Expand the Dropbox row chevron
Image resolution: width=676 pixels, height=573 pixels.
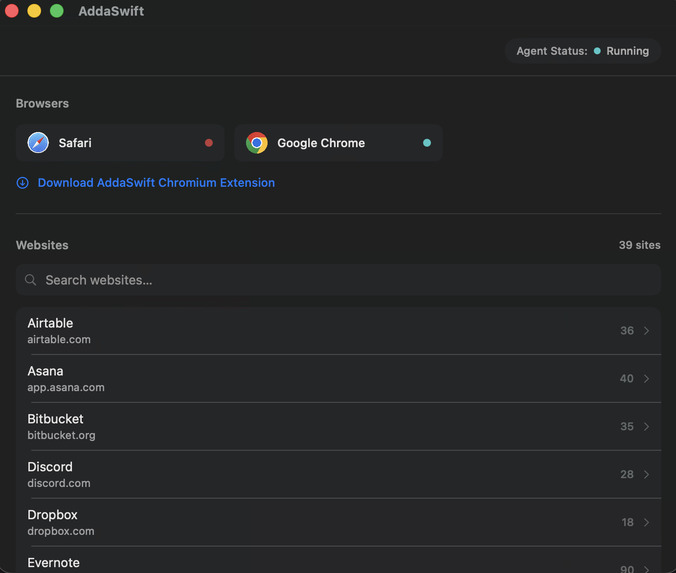(646, 522)
